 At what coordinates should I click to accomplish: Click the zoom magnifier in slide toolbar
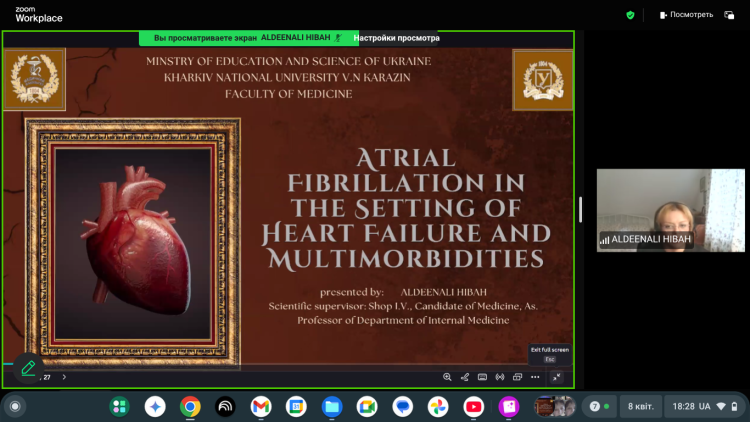447,377
